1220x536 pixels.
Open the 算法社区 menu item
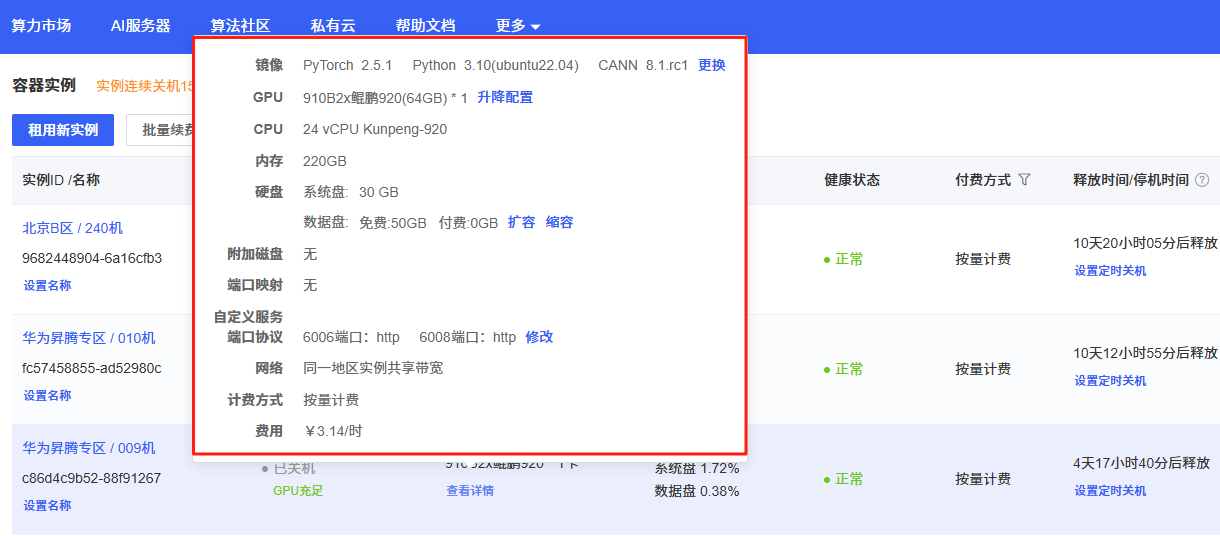240,26
